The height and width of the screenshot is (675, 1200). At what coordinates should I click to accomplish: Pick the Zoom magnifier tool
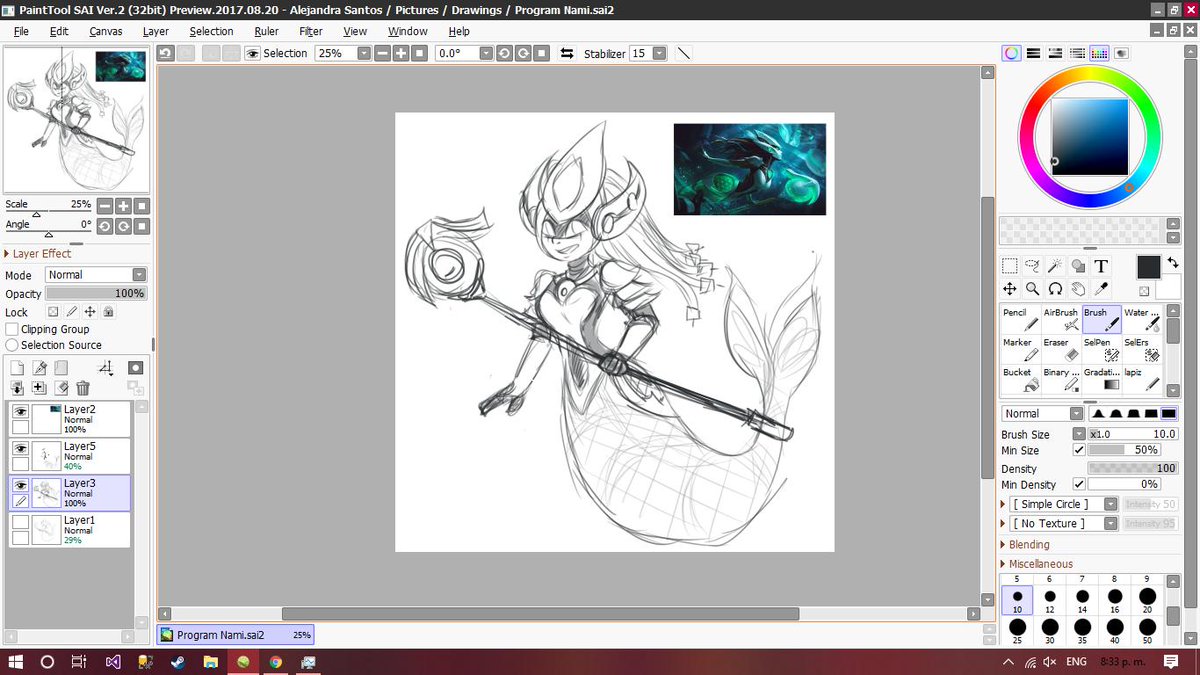(x=1033, y=289)
